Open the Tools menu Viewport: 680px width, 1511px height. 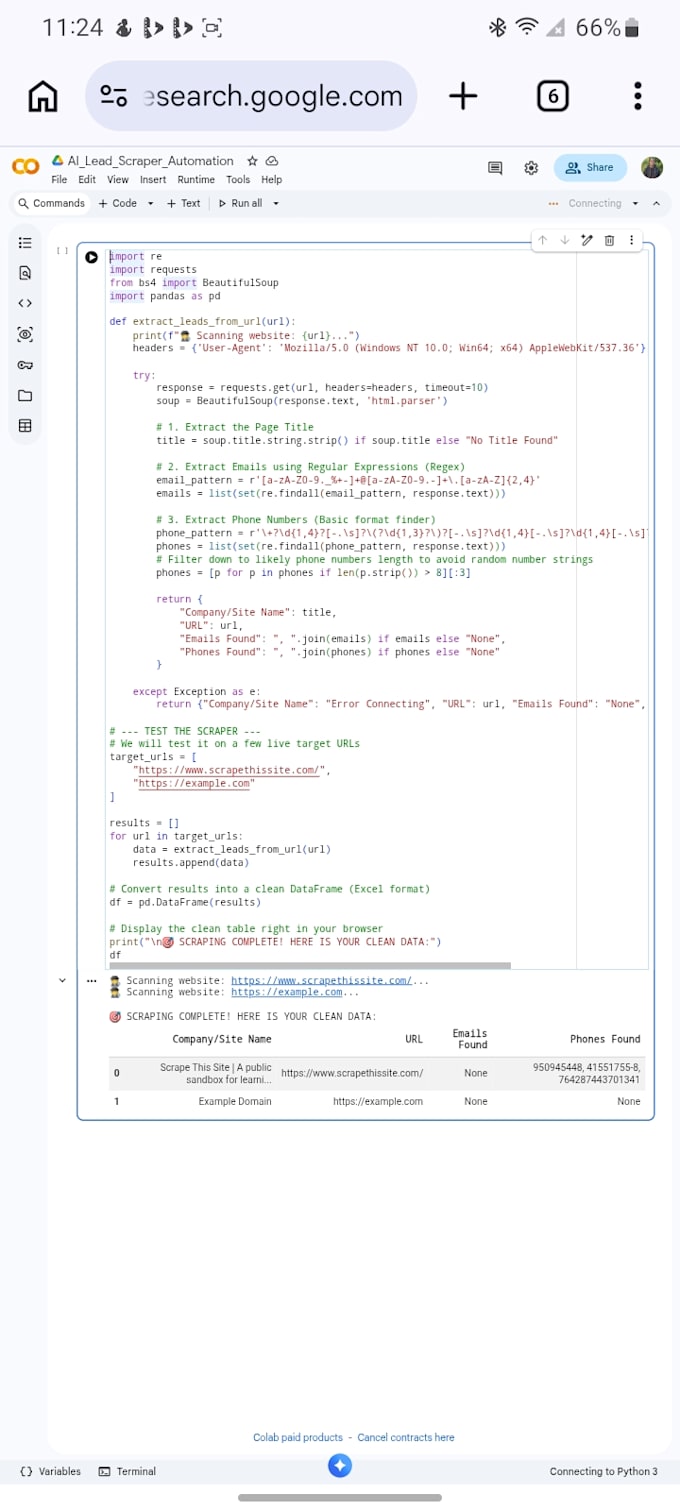pyautogui.click(x=238, y=180)
